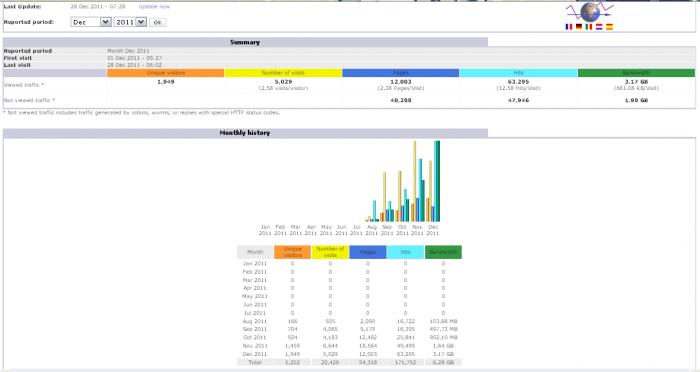Click the yellow Number of visits summary header
700x372 pixels.
(283, 73)
